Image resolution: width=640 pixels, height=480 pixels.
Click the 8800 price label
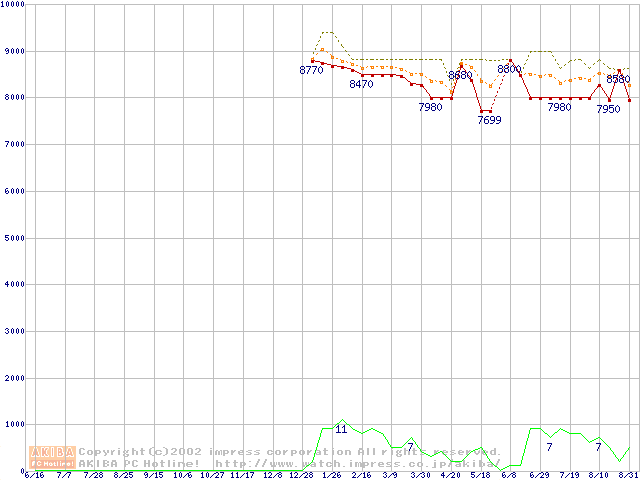509,70
